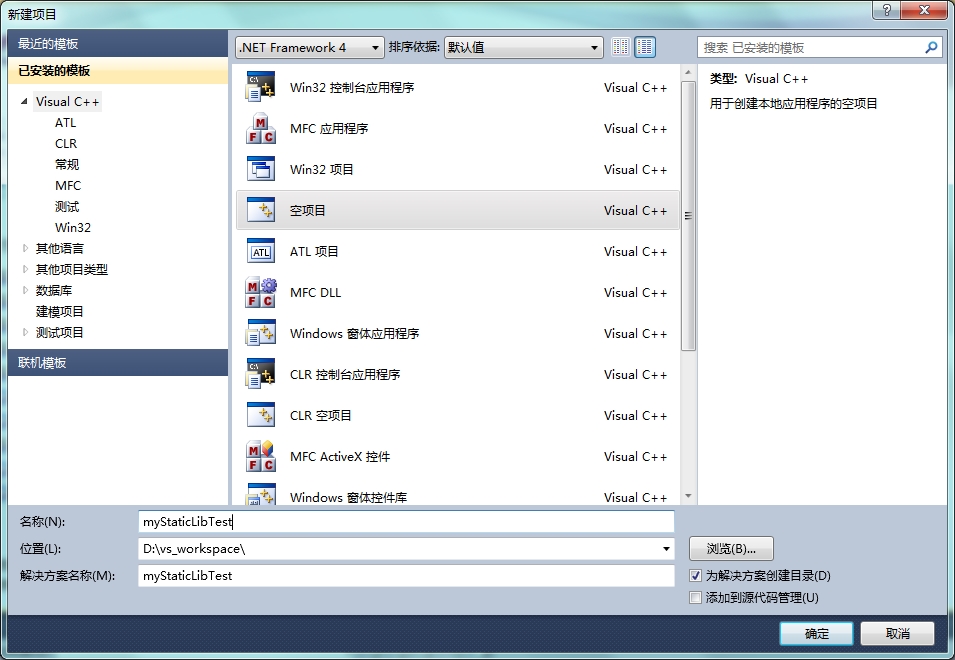
Task: Open the 最近的模板 section
Action: pyautogui.click(x=118, y=44)
